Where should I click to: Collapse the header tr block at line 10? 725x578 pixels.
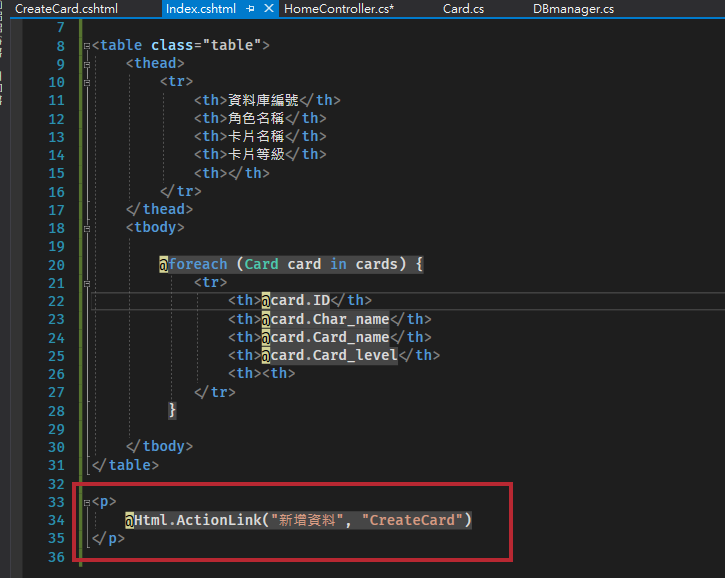click(87, 83)
